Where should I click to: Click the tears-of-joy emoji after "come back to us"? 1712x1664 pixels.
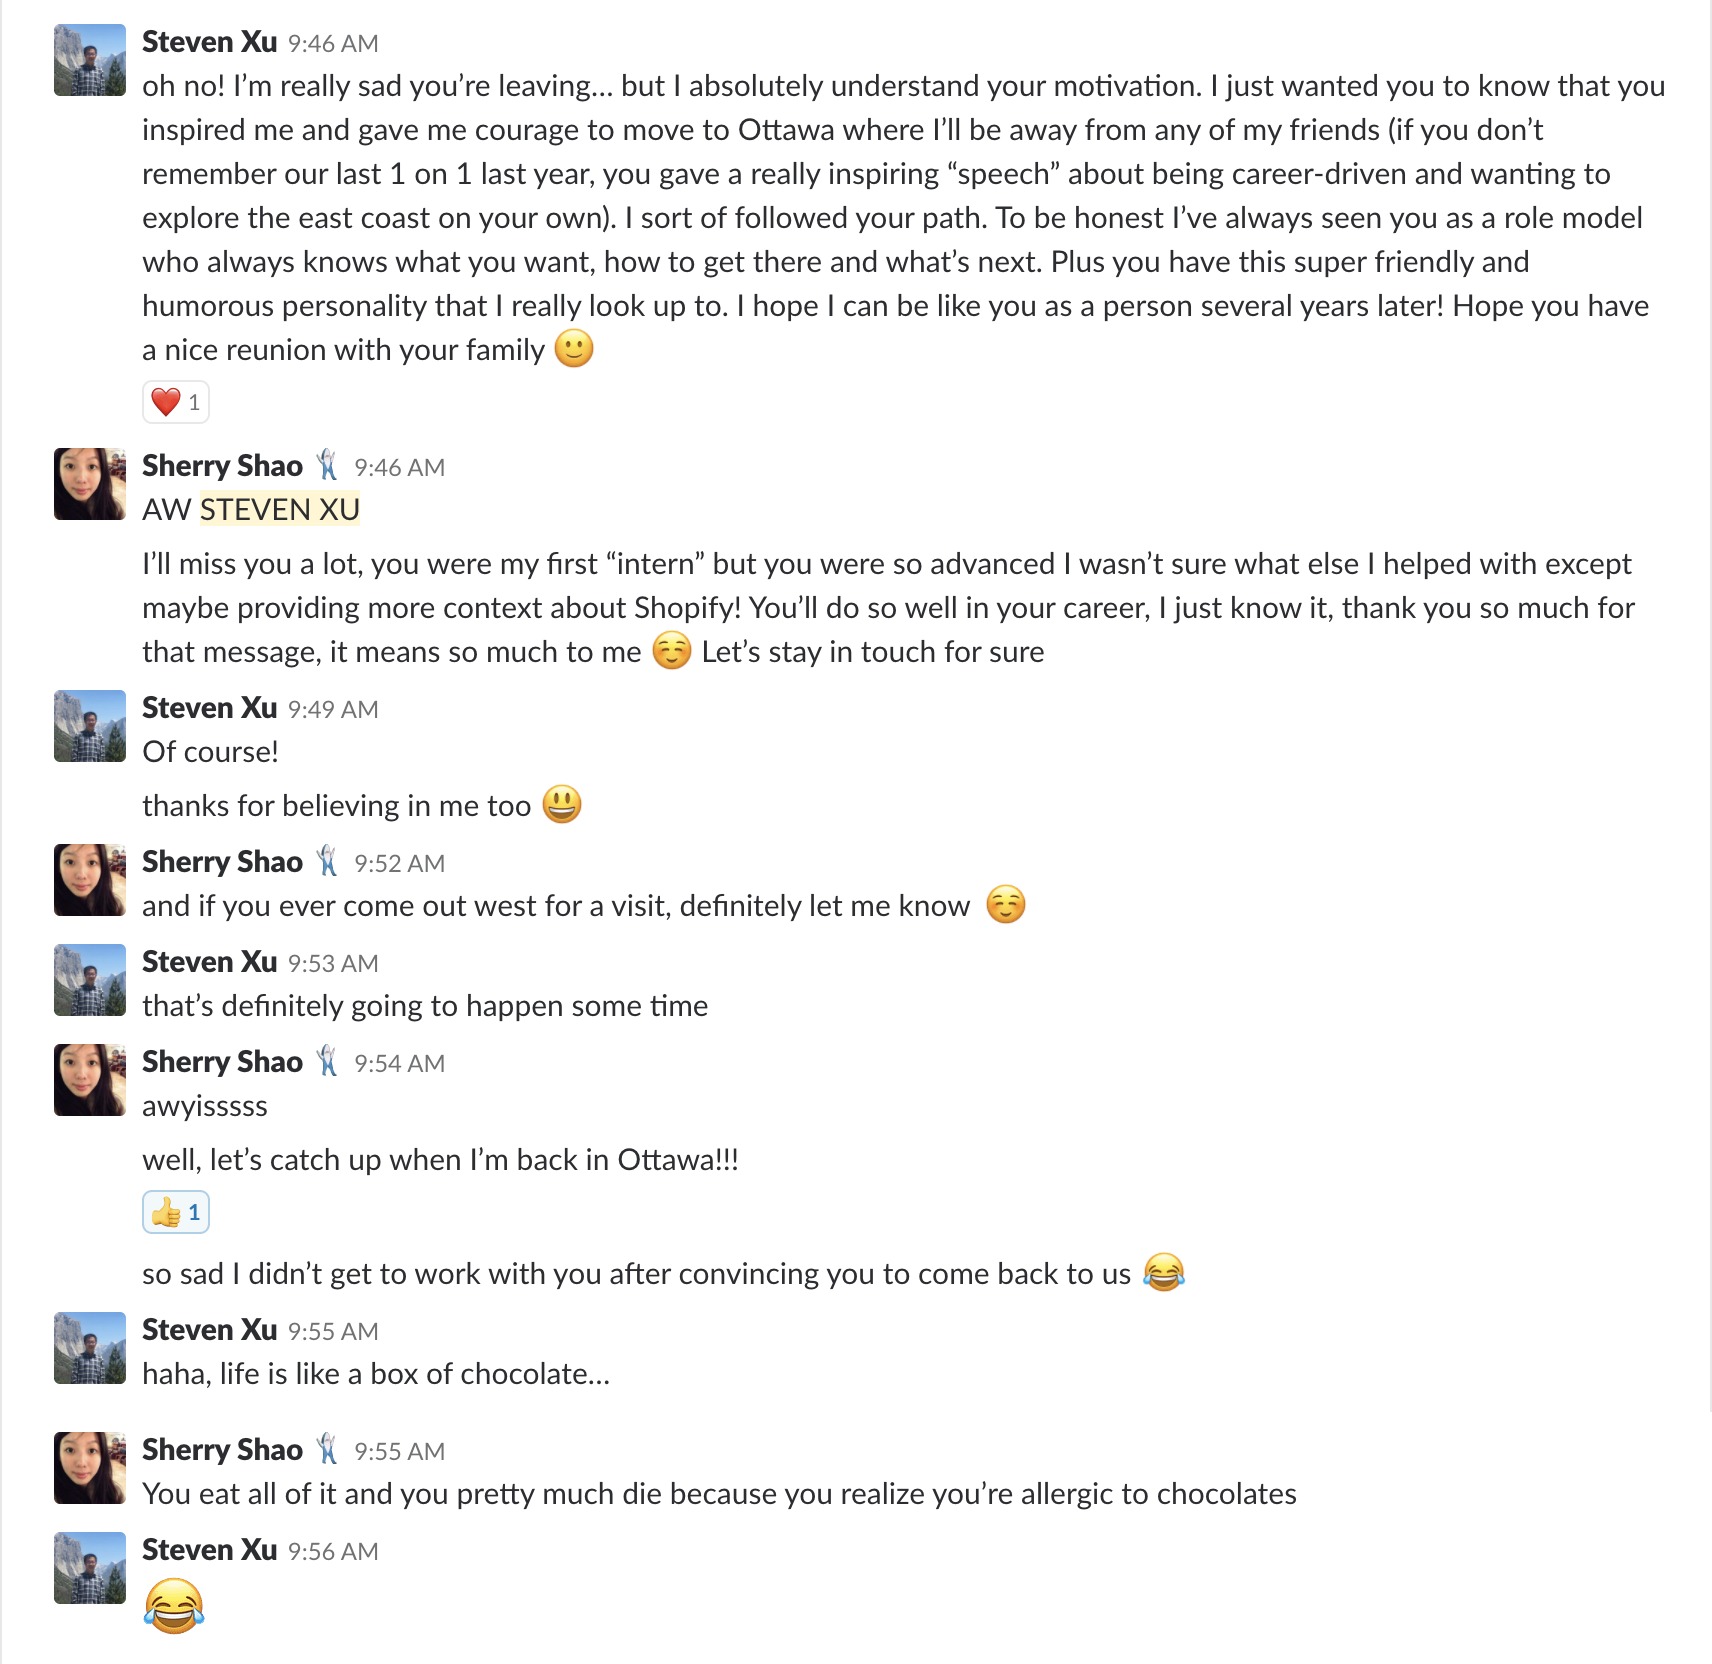[1164, 1273]
